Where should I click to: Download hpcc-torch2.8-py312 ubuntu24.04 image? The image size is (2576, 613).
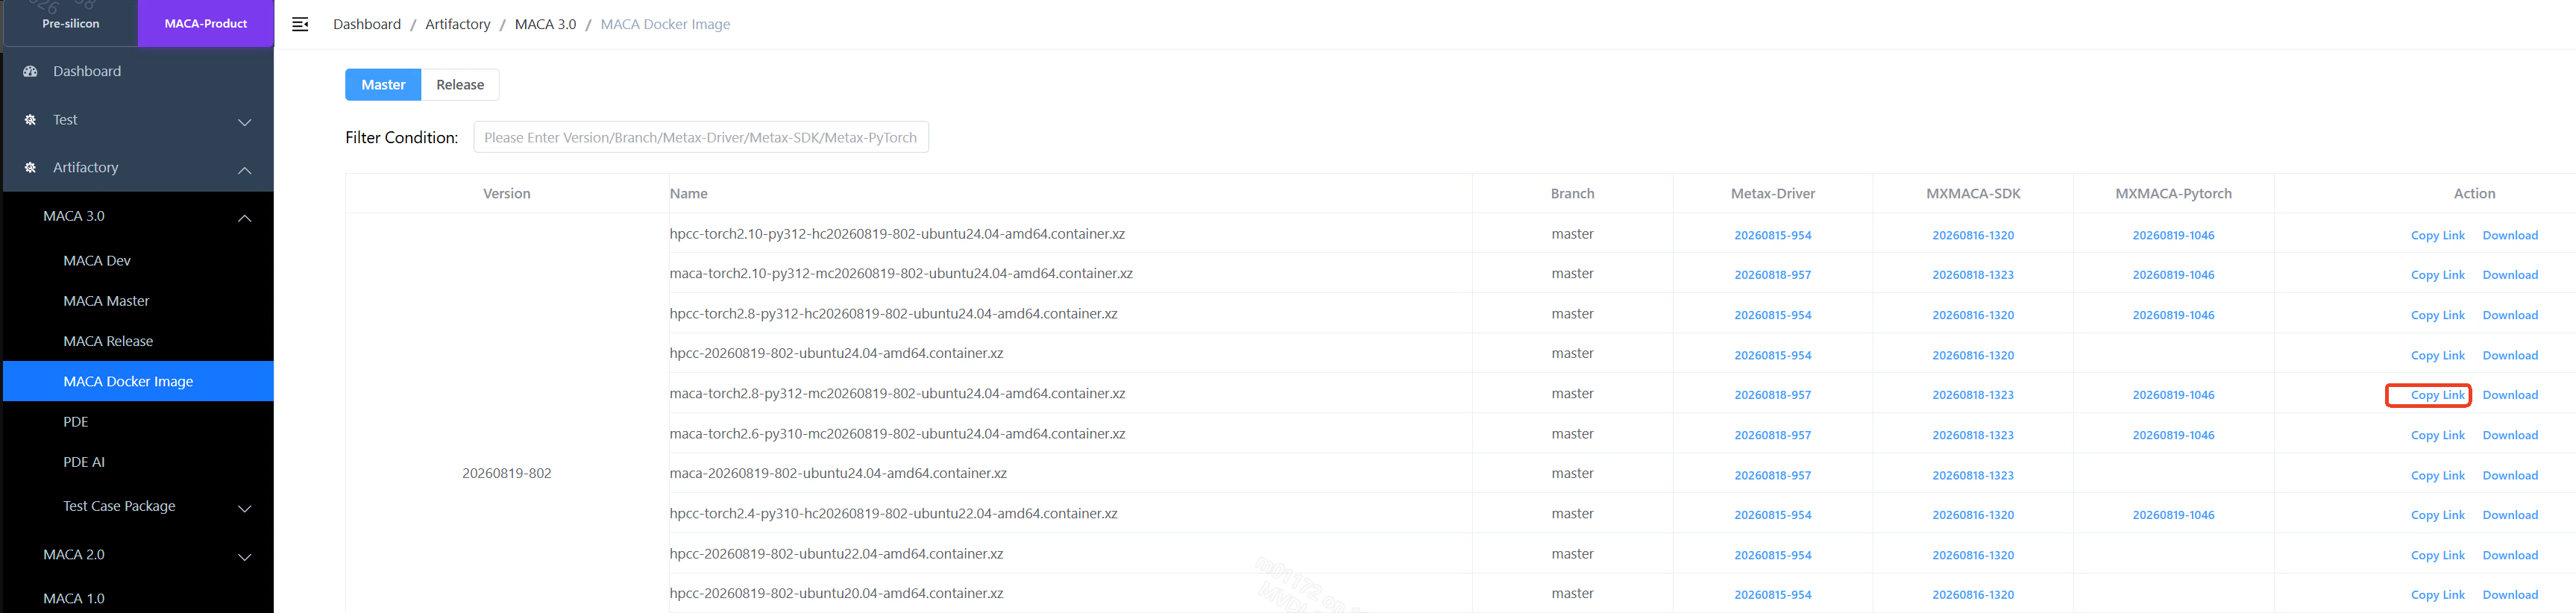(2510, 315)
